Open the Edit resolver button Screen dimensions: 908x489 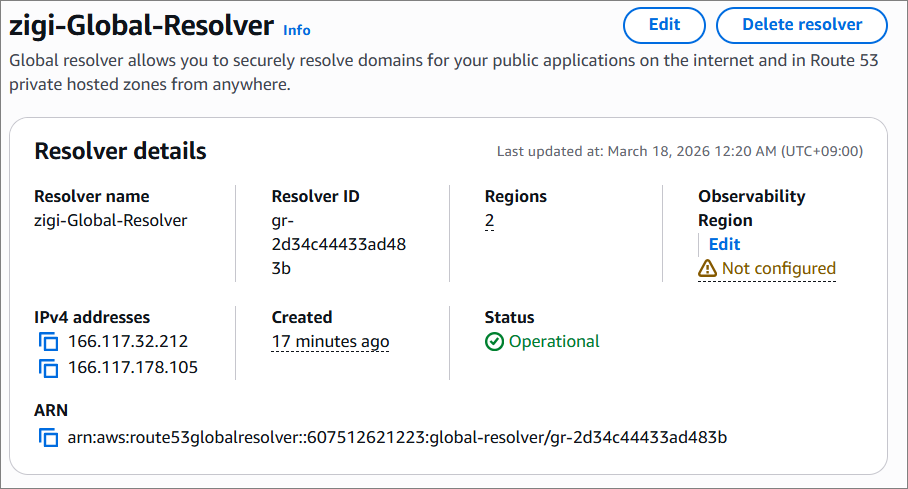tap(664, 25)
